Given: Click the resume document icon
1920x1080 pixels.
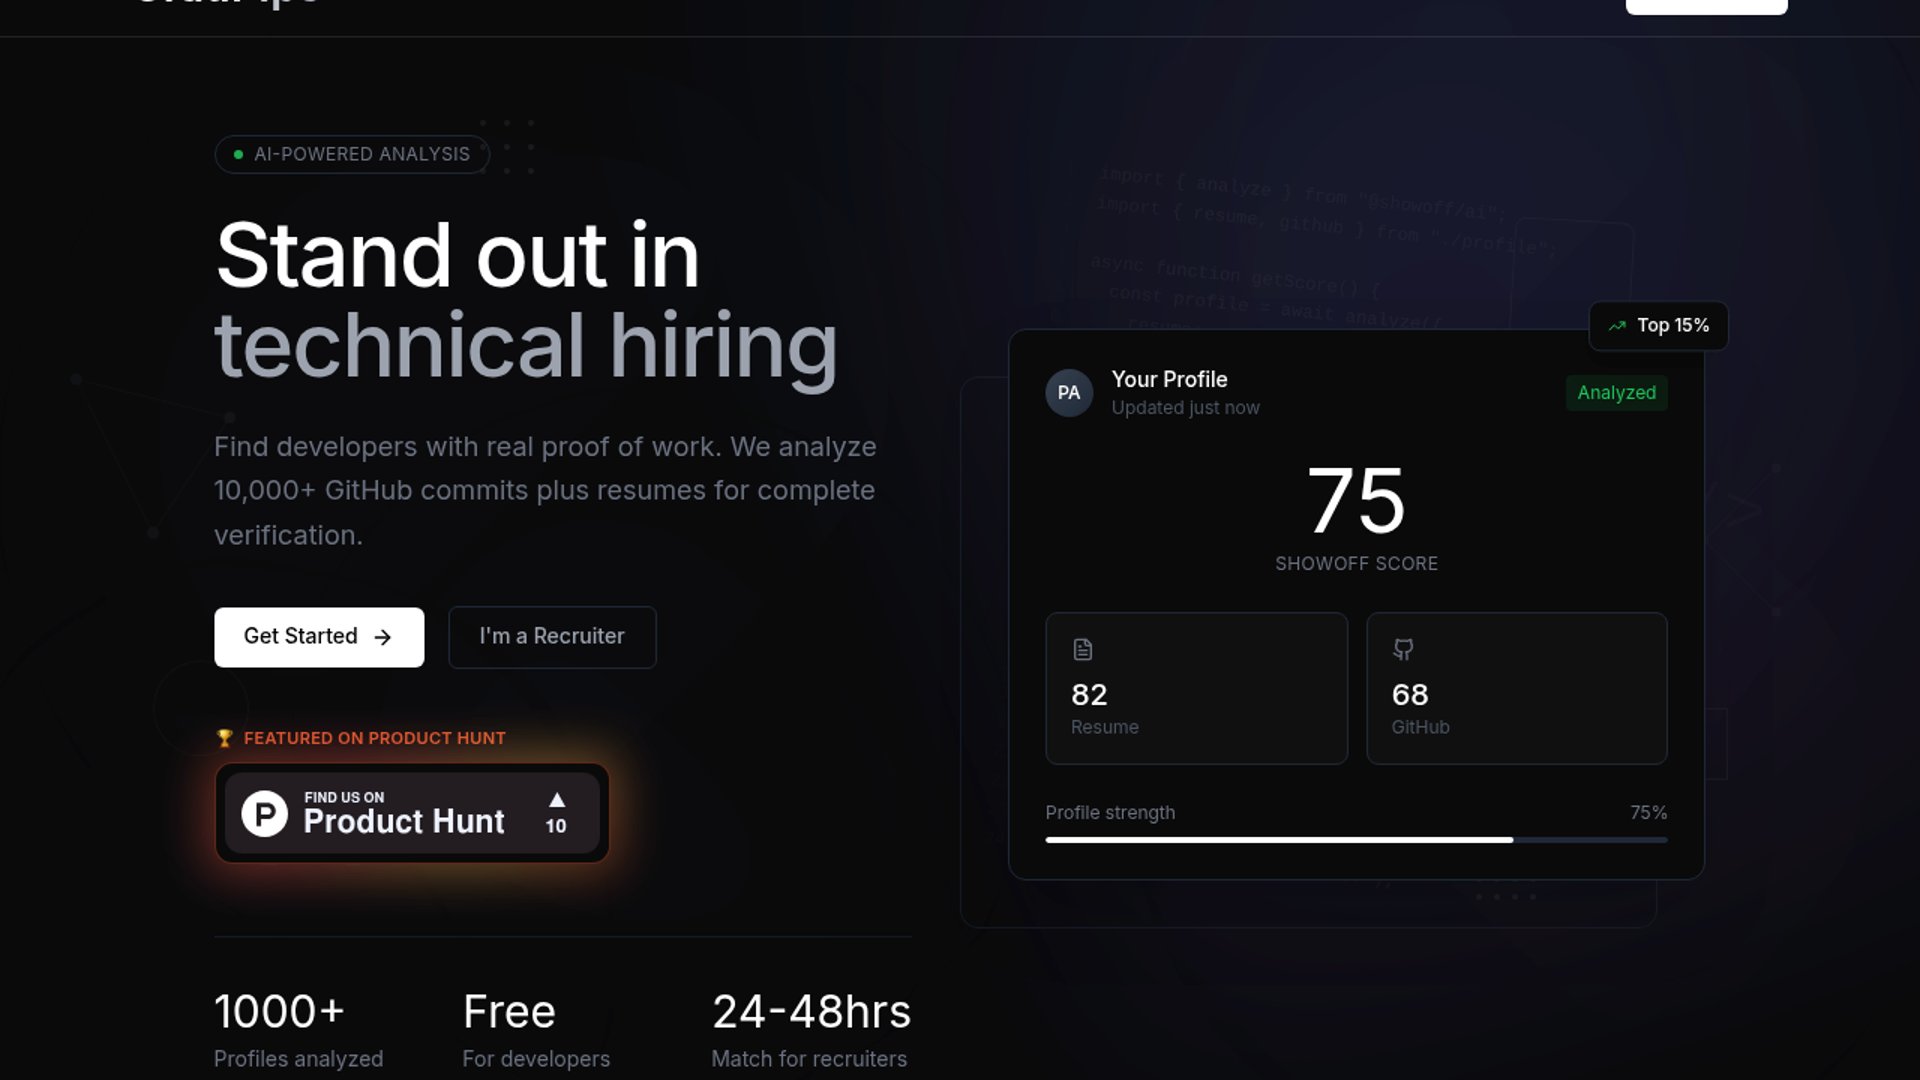Looking at the screenshot, I should coord(1082,650).
